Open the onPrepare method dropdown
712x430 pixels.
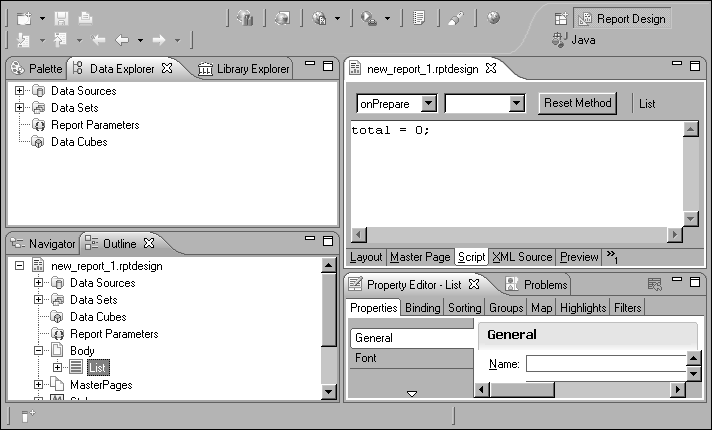428,104
